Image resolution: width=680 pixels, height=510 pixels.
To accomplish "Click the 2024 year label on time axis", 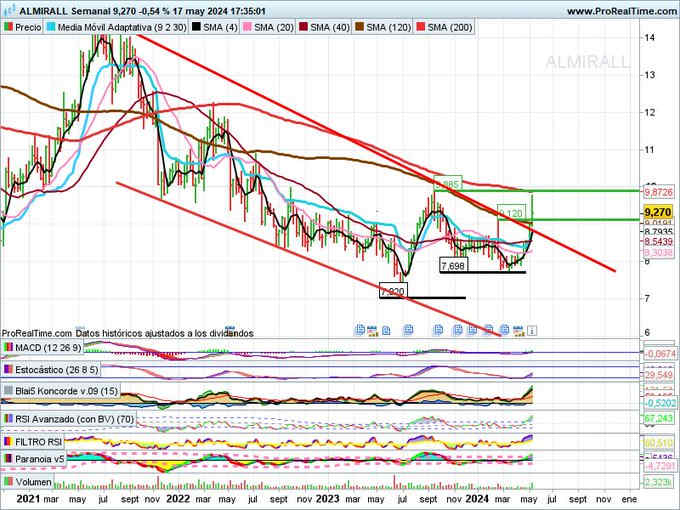I will point(477,499).
